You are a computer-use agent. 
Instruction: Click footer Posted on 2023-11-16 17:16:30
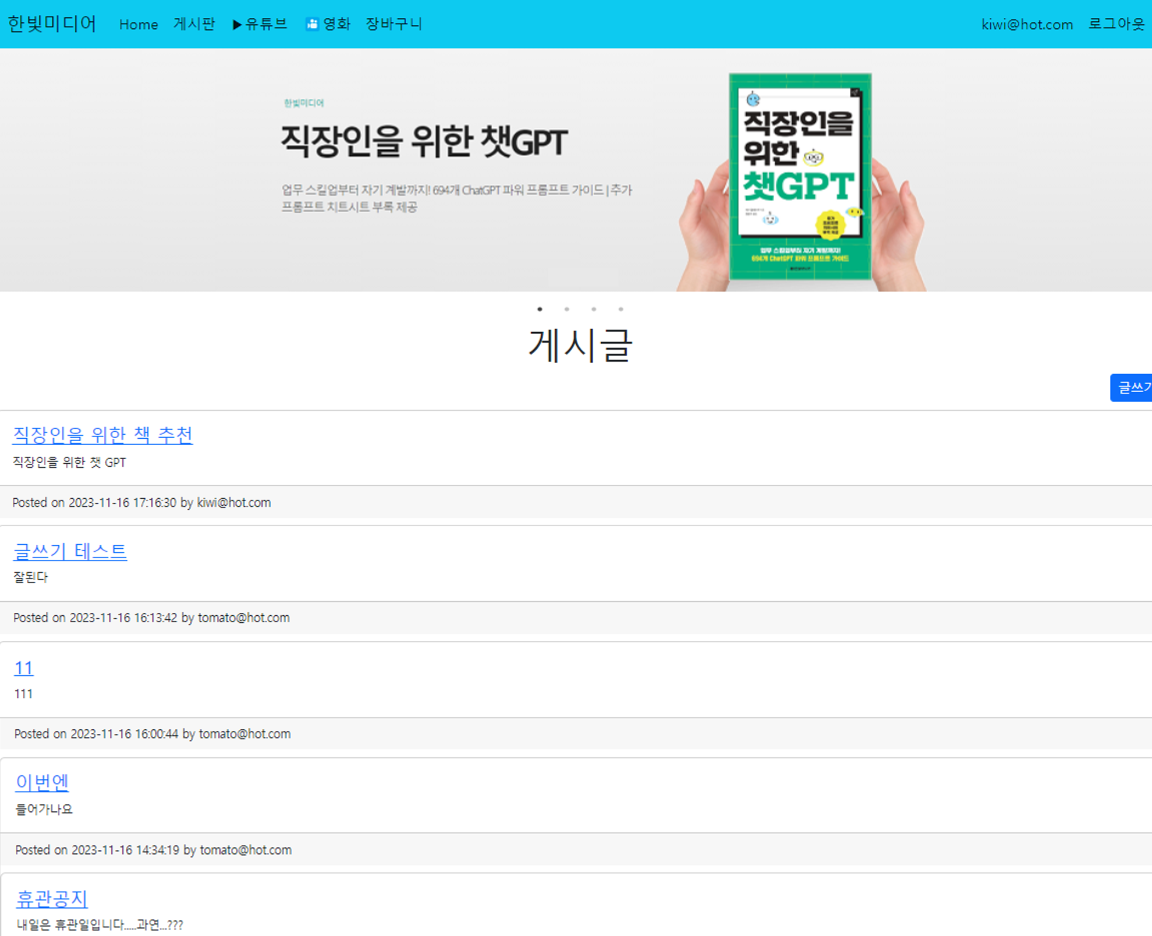(x=142, y=503)
